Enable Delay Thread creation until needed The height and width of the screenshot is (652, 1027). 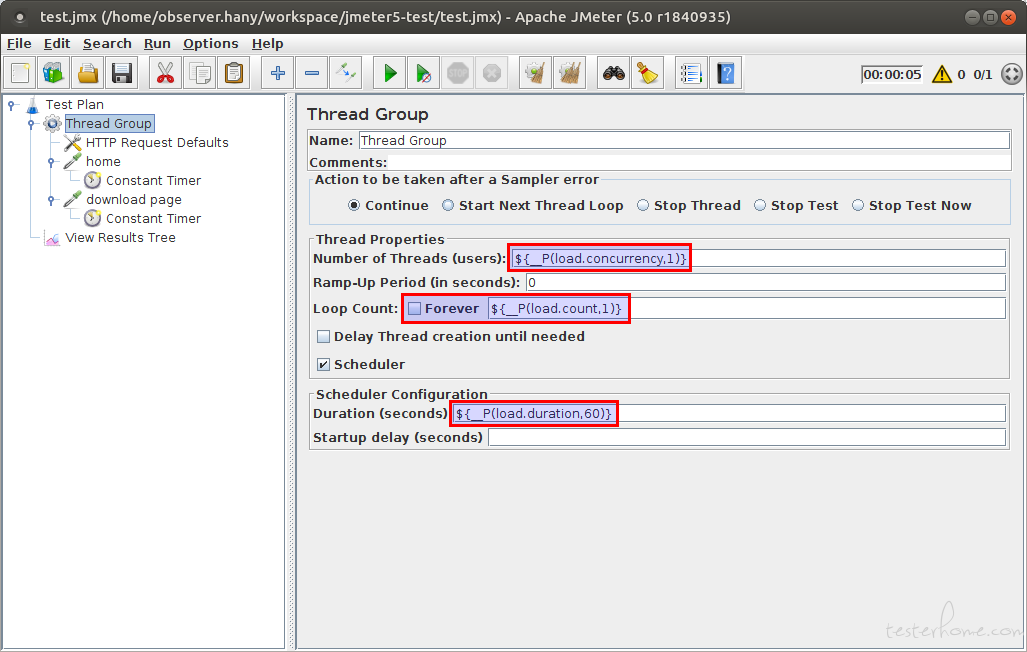pyautogui.click(x=324, y=337)
